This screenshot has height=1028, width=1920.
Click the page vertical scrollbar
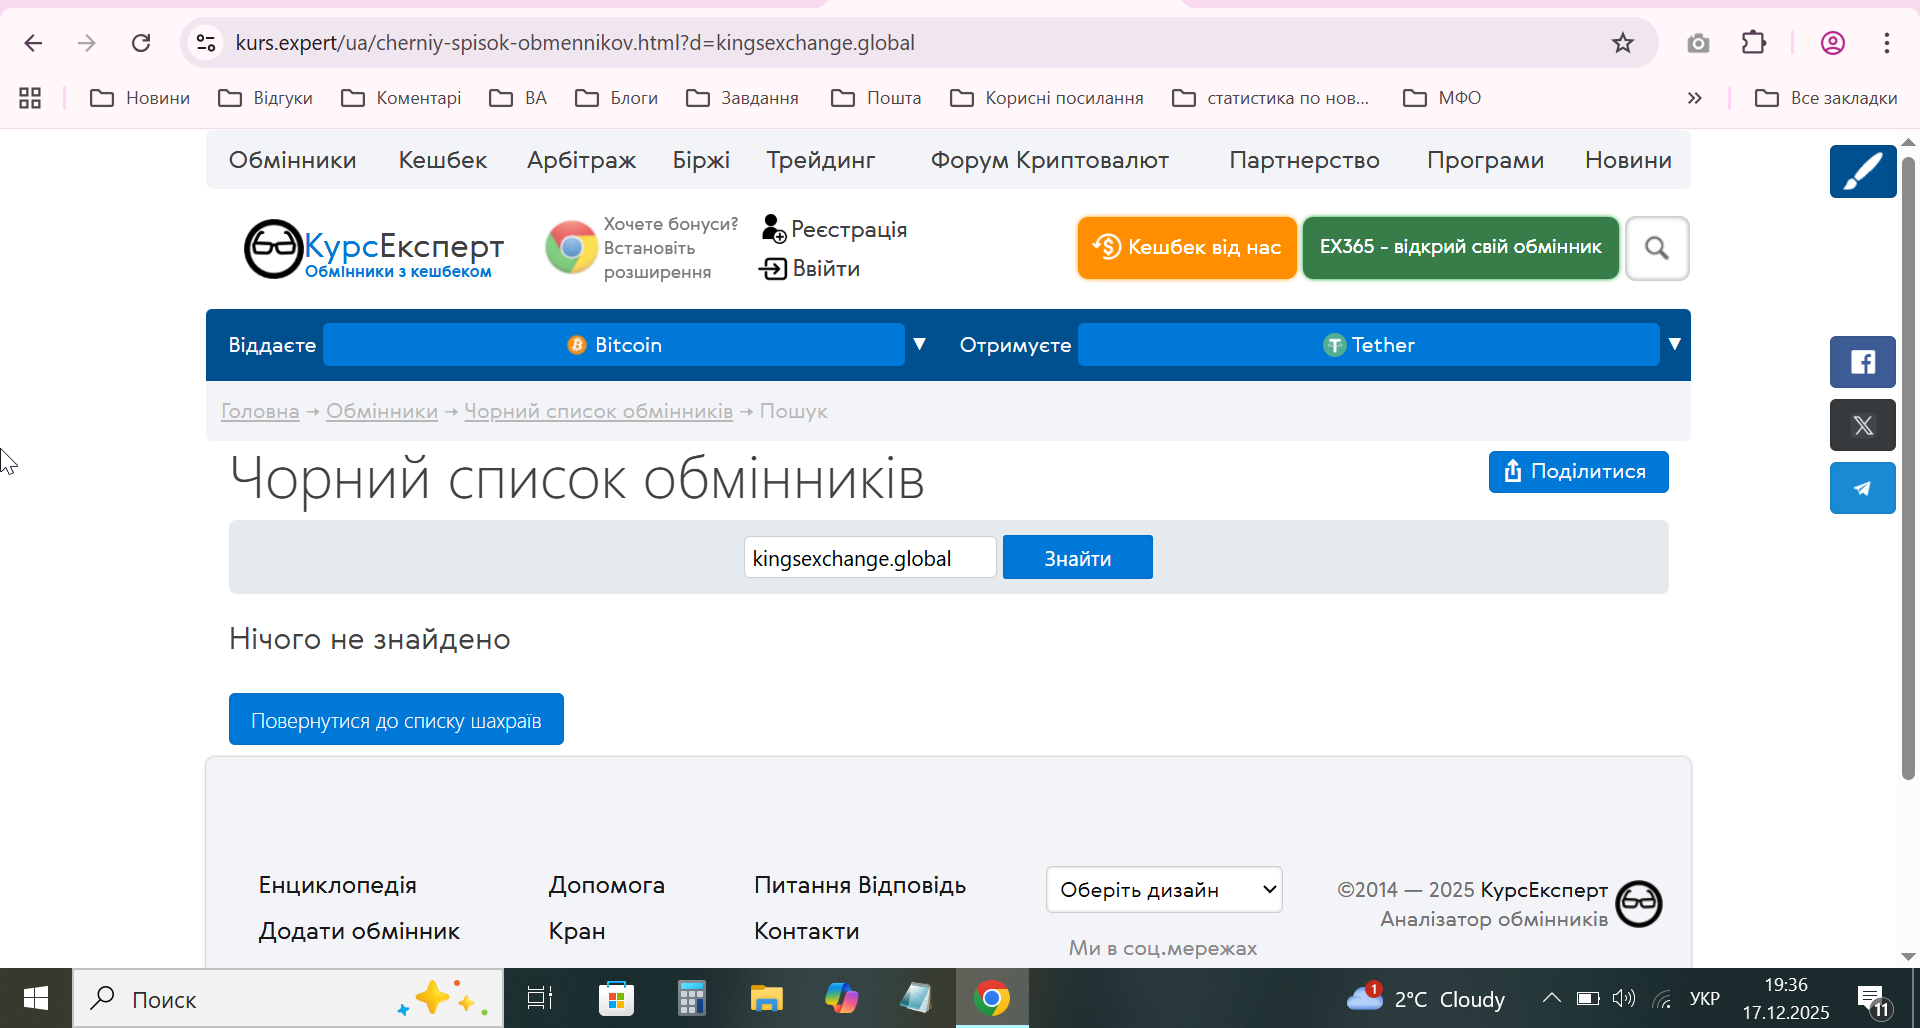pos(1908,468)
